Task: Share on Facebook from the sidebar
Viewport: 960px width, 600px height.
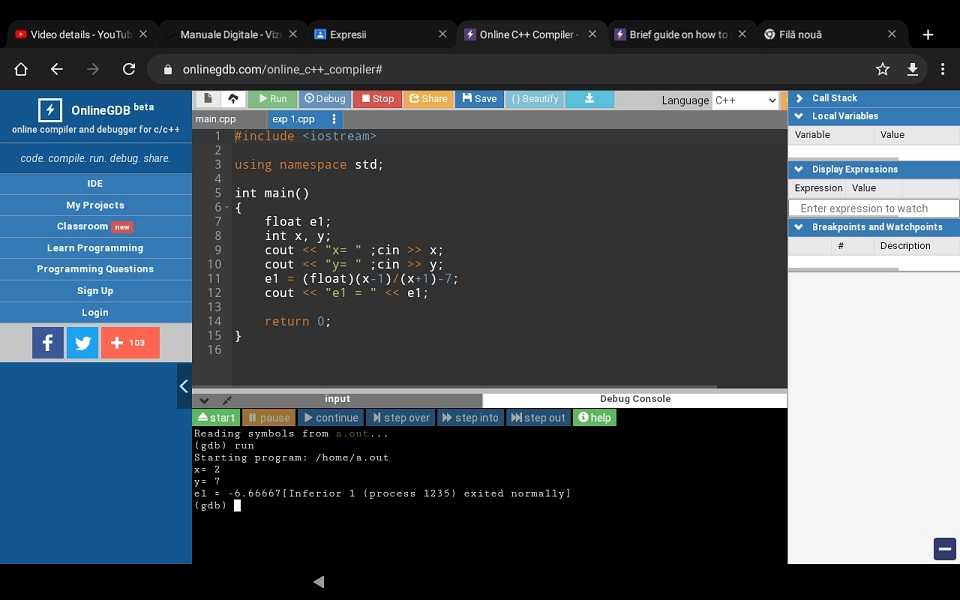Action: 47,343
